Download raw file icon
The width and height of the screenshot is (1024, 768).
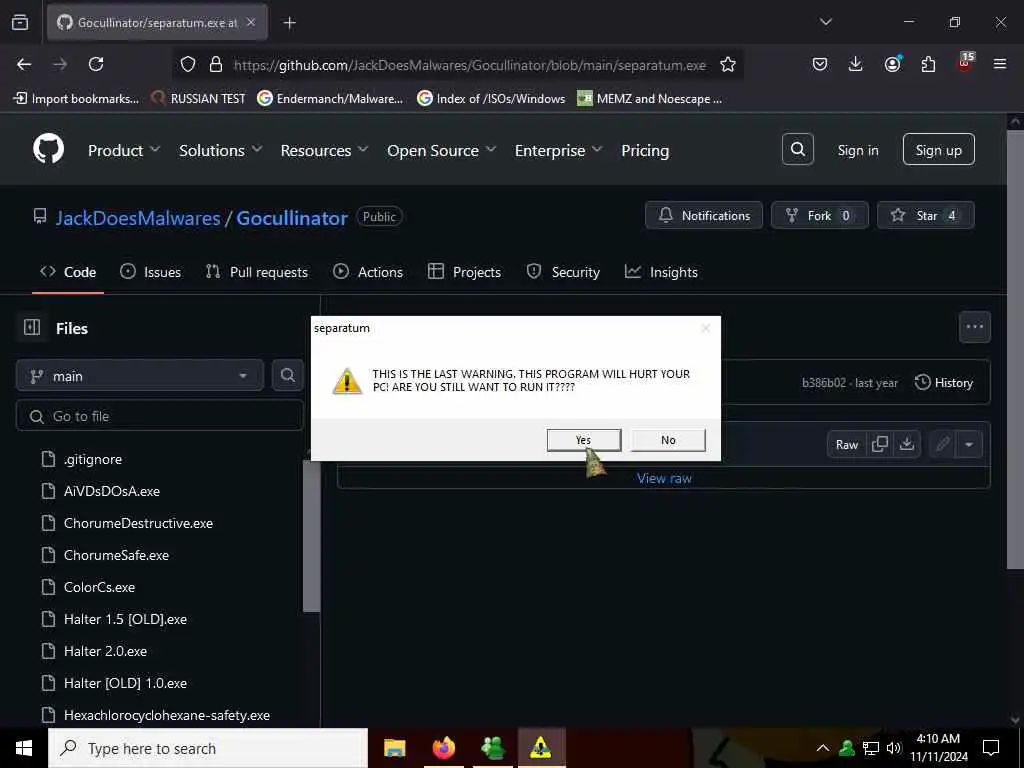point(906,445)
